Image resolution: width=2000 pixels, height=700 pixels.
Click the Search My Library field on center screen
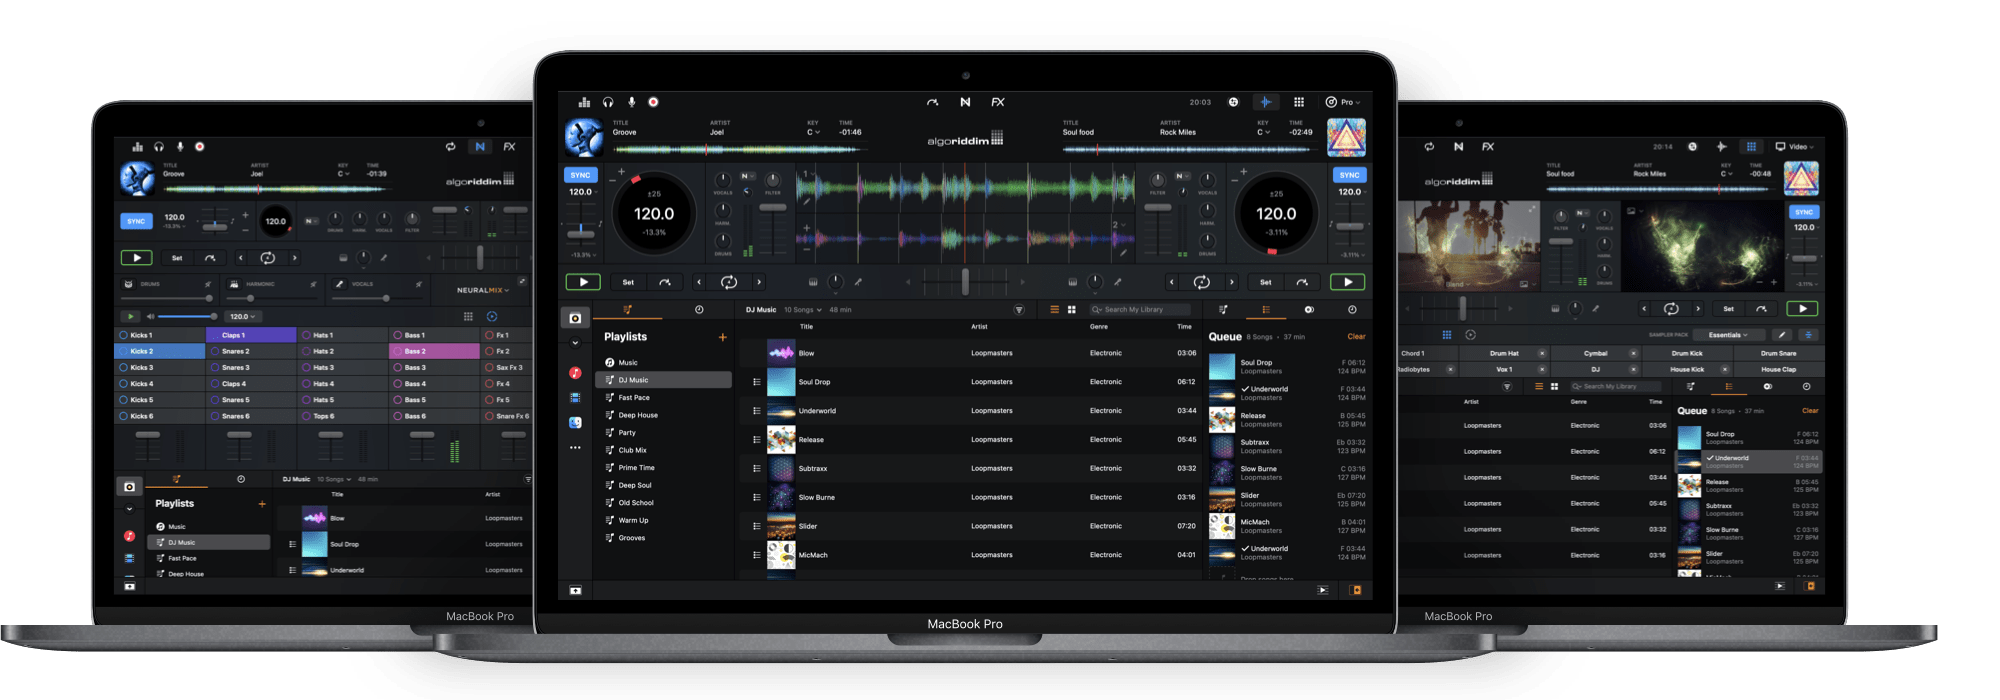pos(1140,310)
